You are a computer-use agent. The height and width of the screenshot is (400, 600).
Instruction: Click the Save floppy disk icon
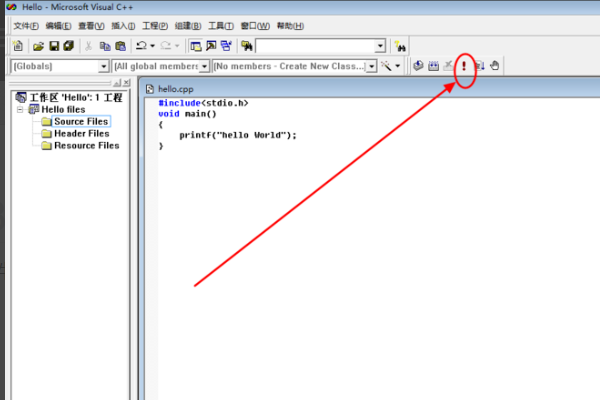(54, 46)
